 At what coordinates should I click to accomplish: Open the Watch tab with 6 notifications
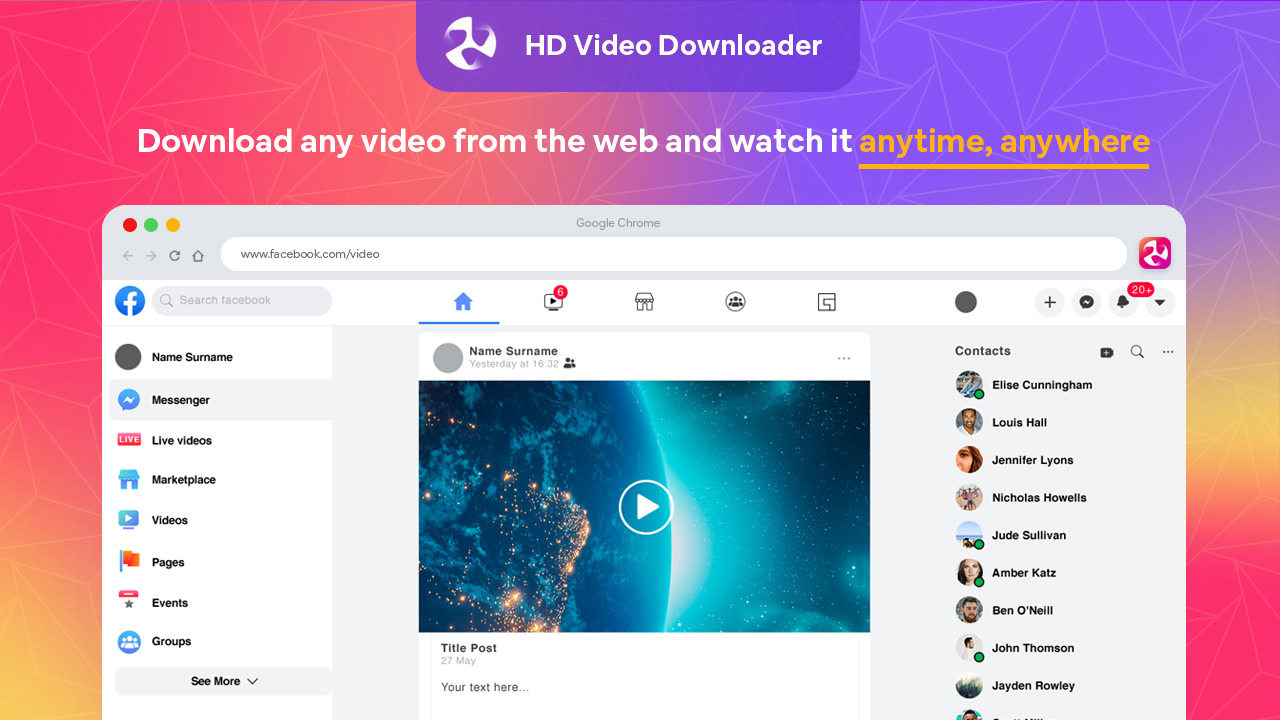pyautogui.click(x=553, y=301)
